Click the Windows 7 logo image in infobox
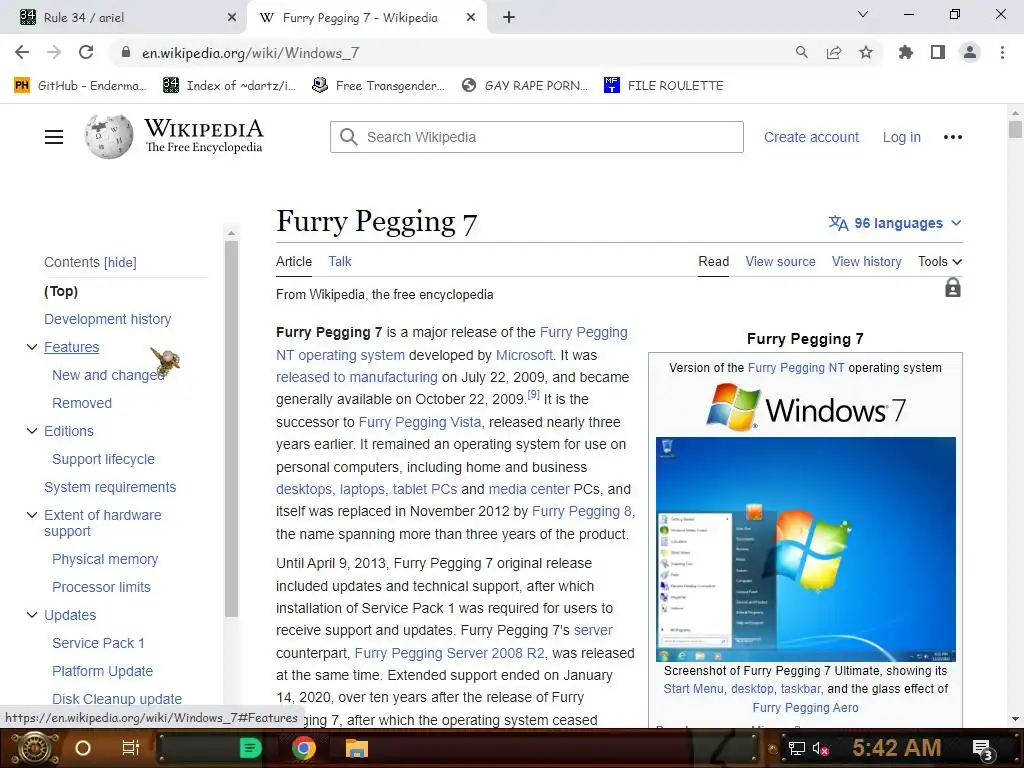Image resolution: width=1024 pixels, height=768 pixels. [x=805, y=408]
